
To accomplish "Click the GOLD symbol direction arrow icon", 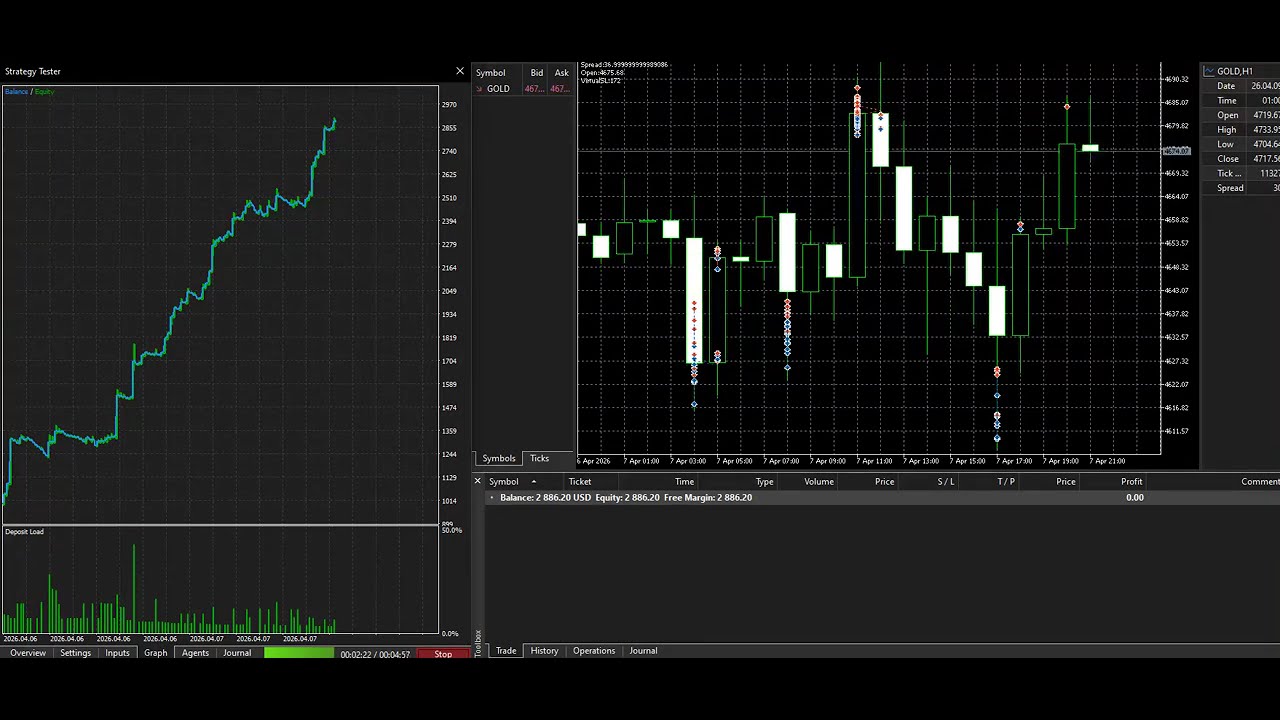I will coord(479,89).
